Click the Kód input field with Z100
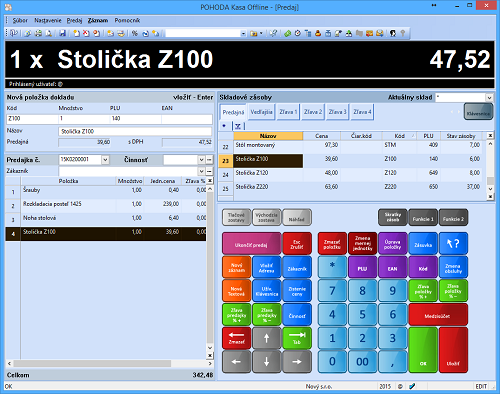 pos(32,119)
